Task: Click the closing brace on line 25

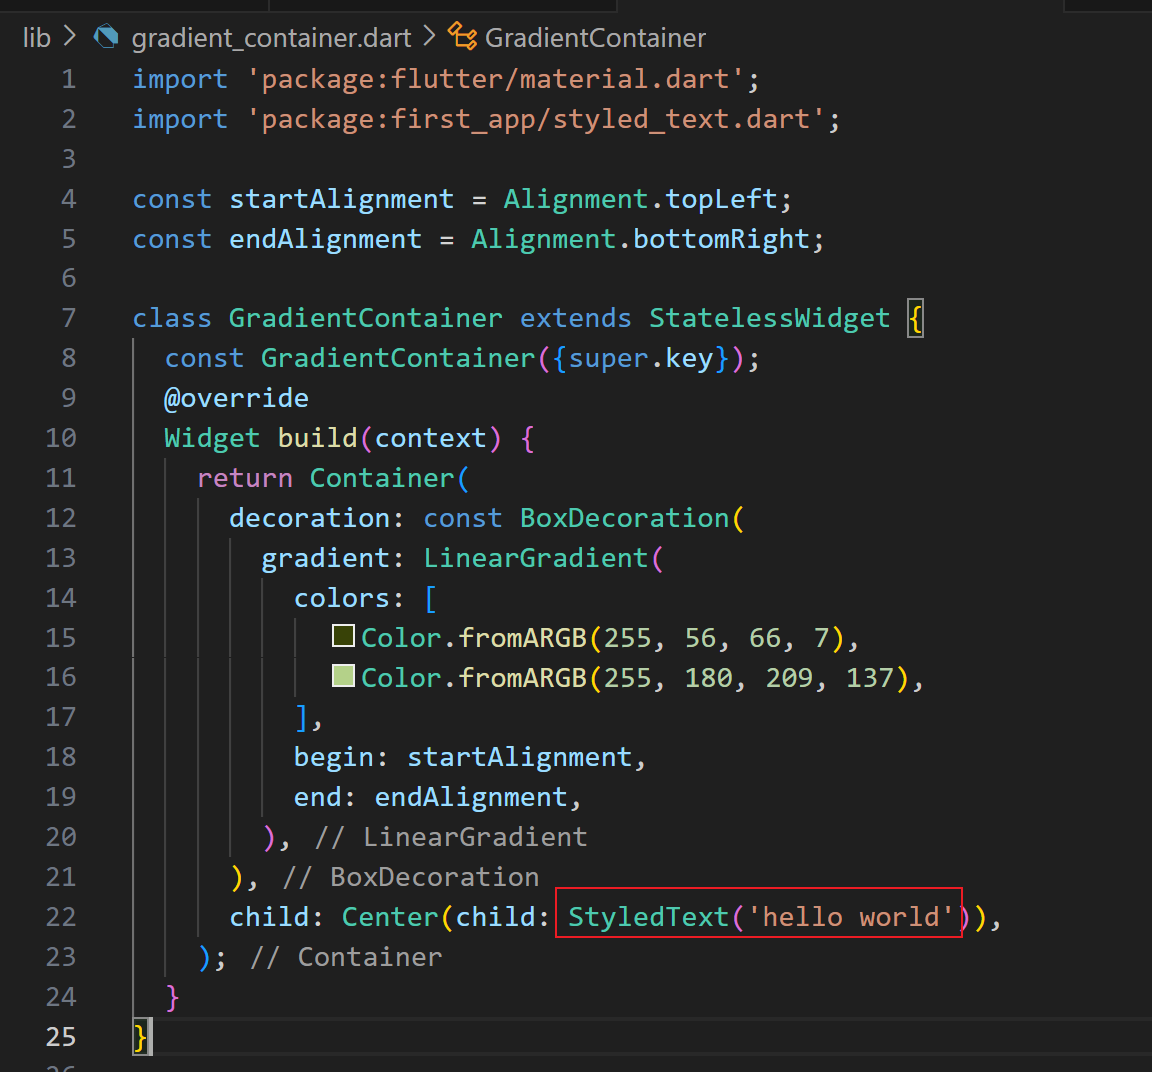Action: coord(140,1037)
